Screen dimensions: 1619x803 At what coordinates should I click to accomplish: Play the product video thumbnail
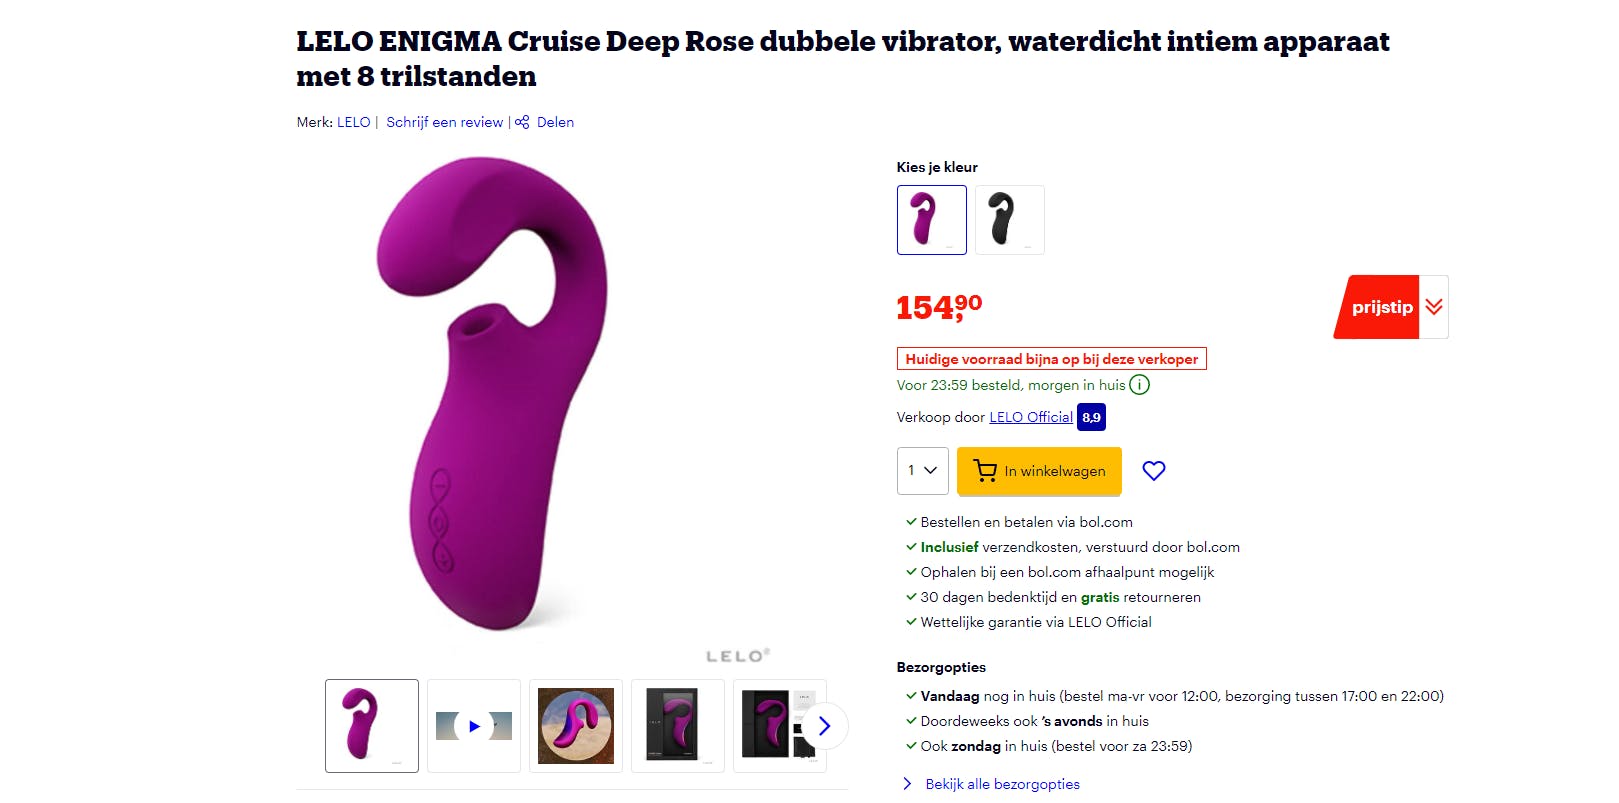[x=474, y=726]
